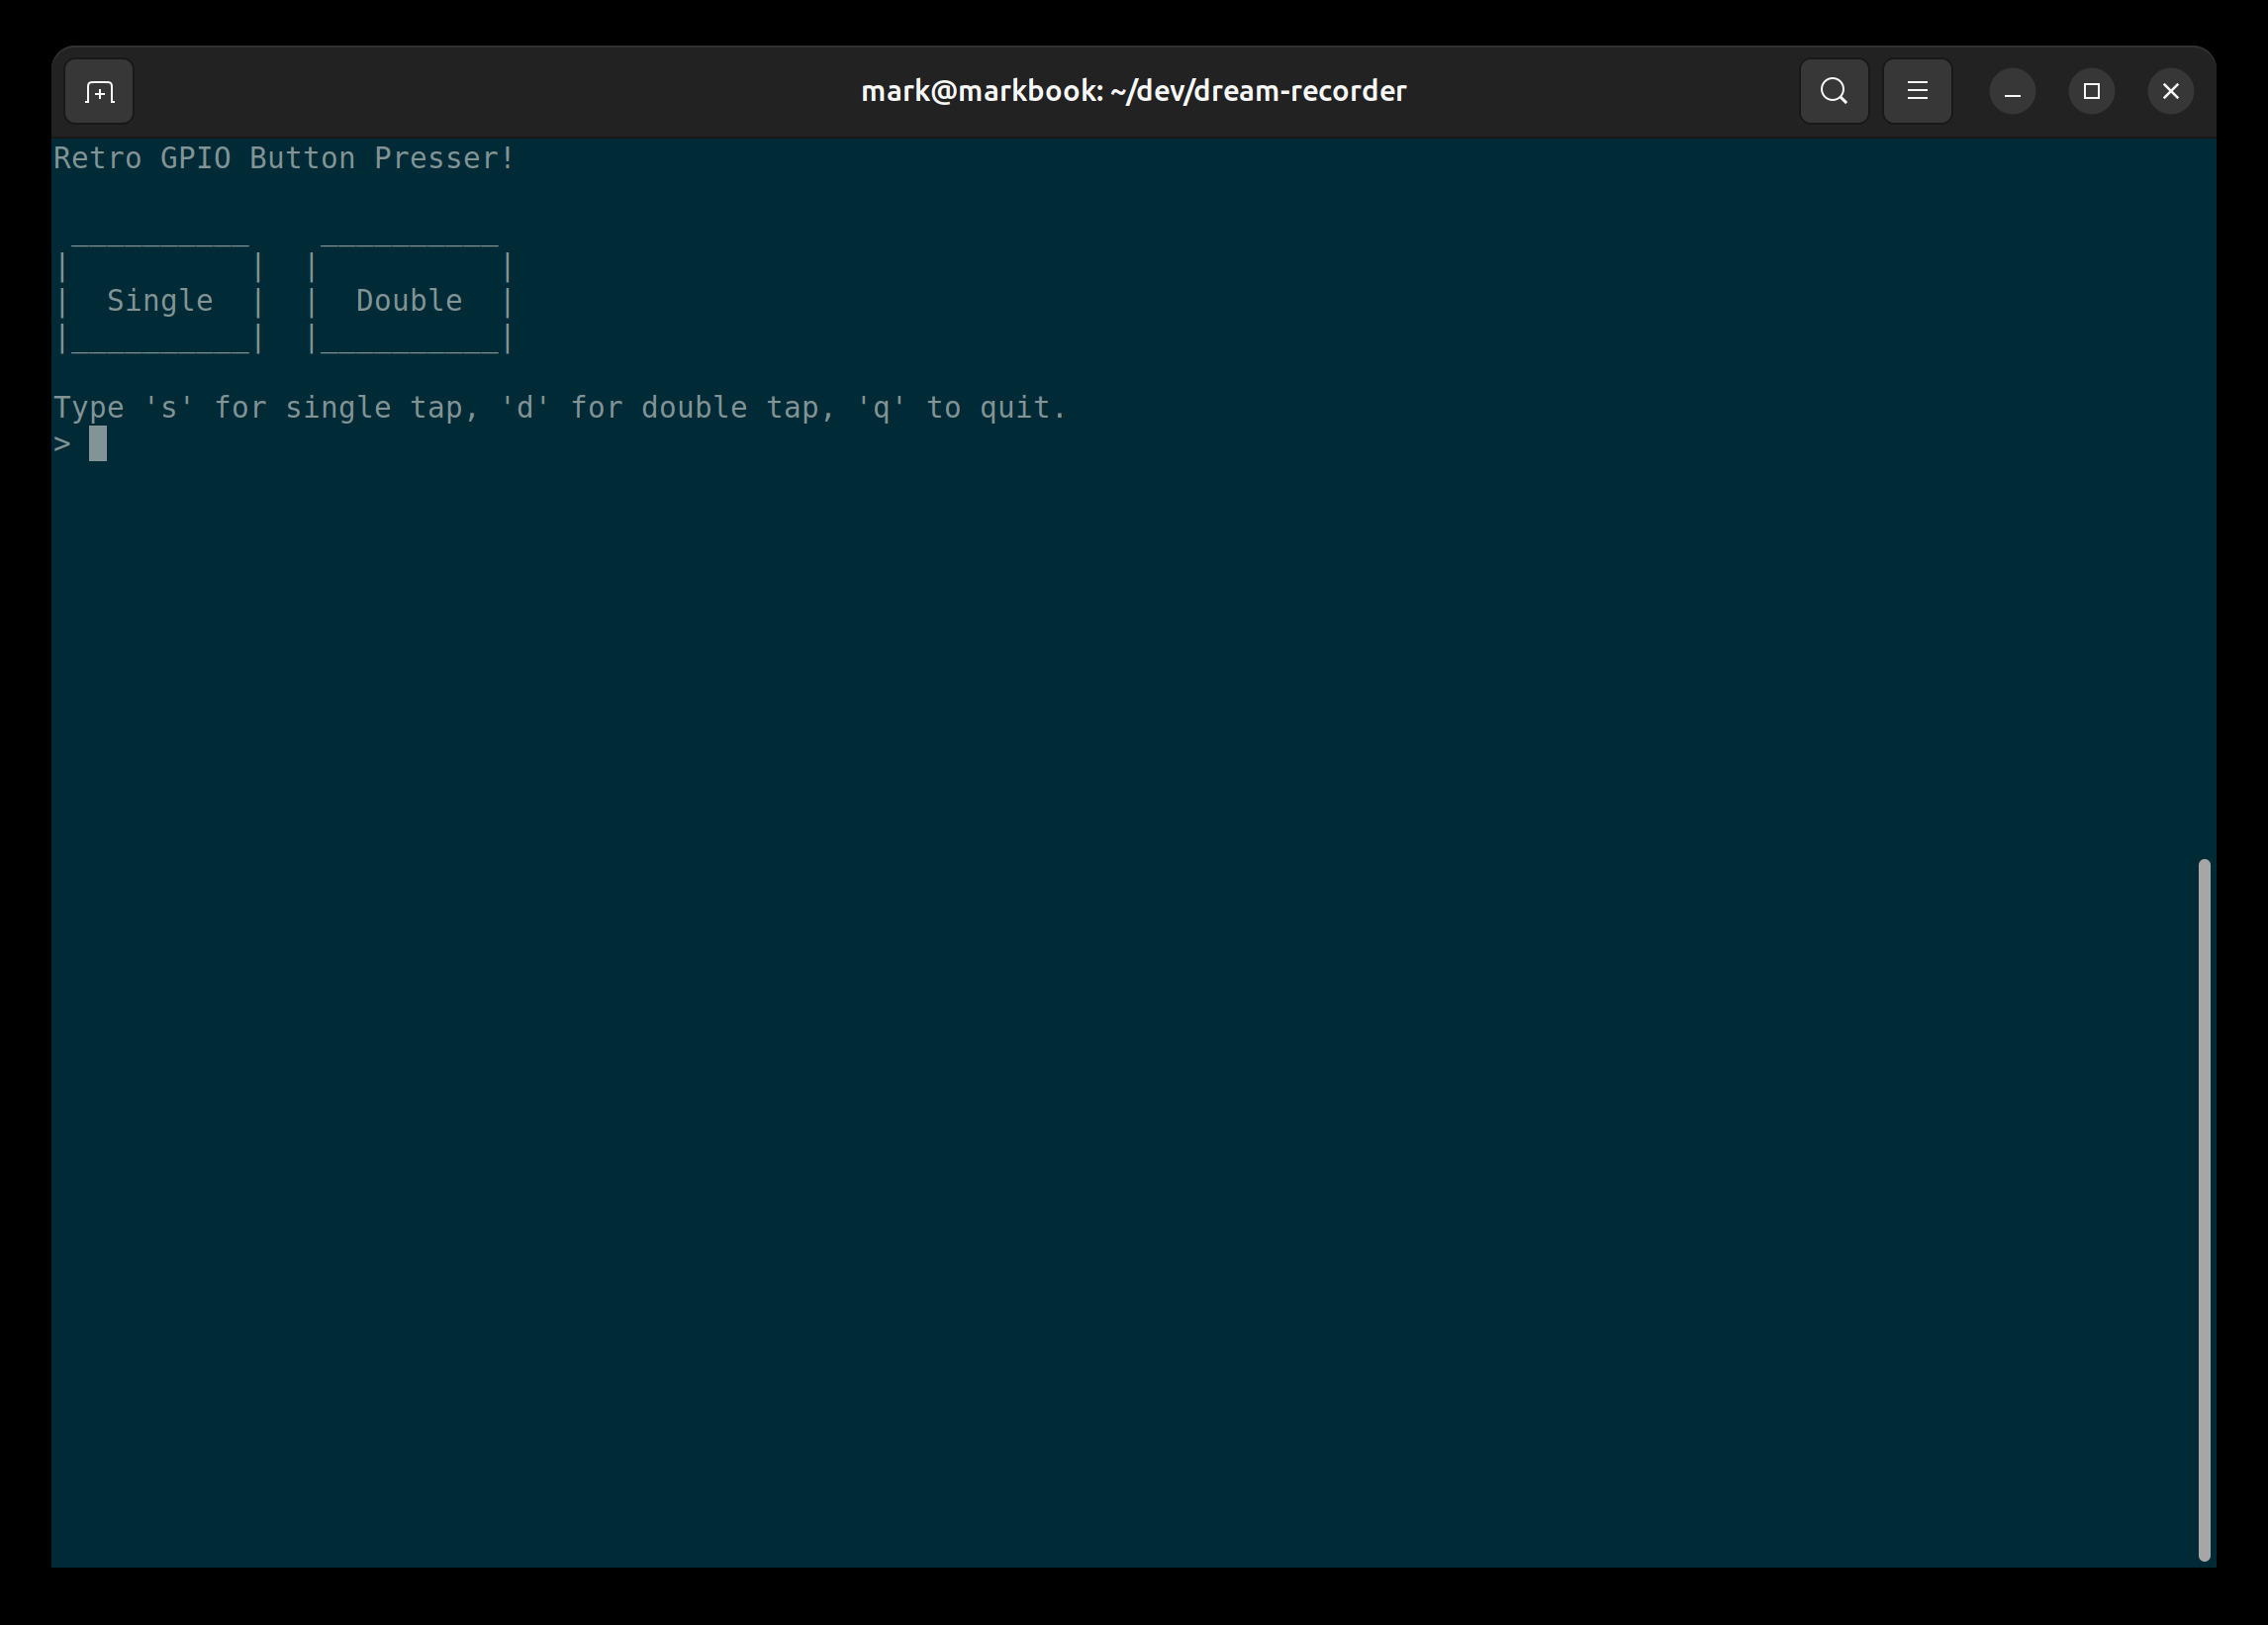Open the hamburger main menu
The height and width of the screenshot is (1625, 2268).
click(1916, 92)
